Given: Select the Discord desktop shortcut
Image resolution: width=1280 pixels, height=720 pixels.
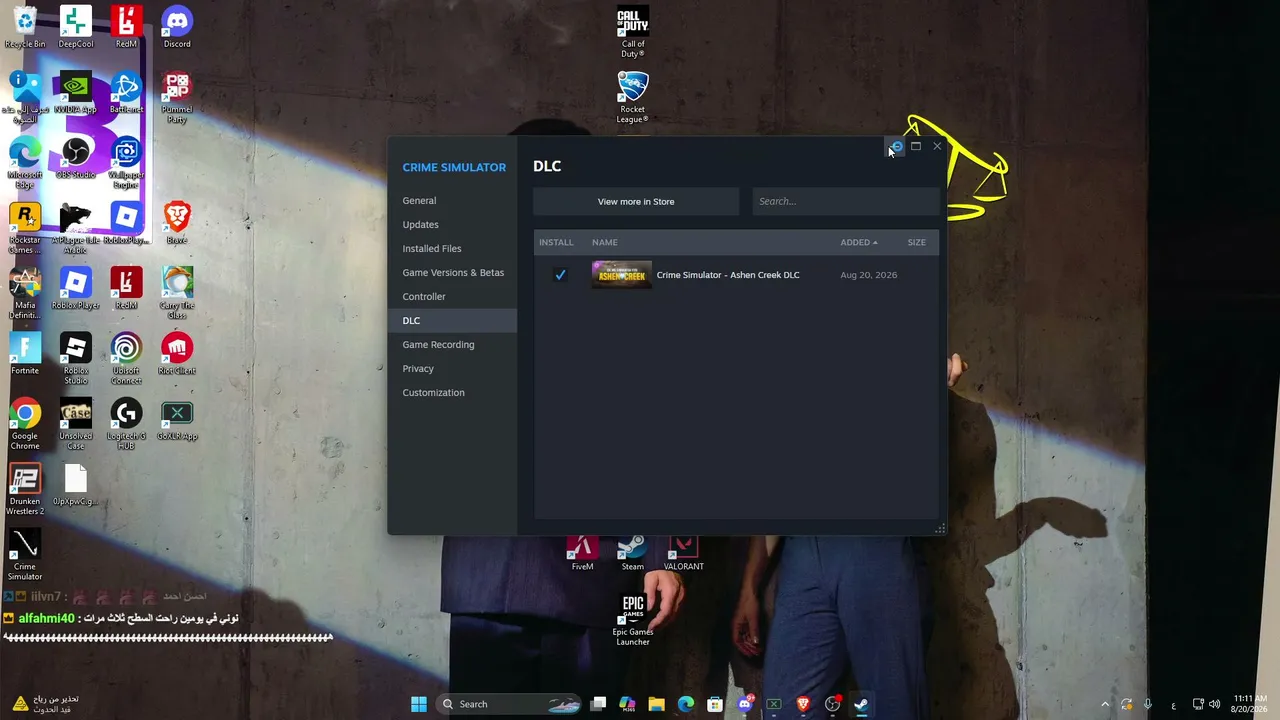Looking at the screenshot, I should point(177,27).
